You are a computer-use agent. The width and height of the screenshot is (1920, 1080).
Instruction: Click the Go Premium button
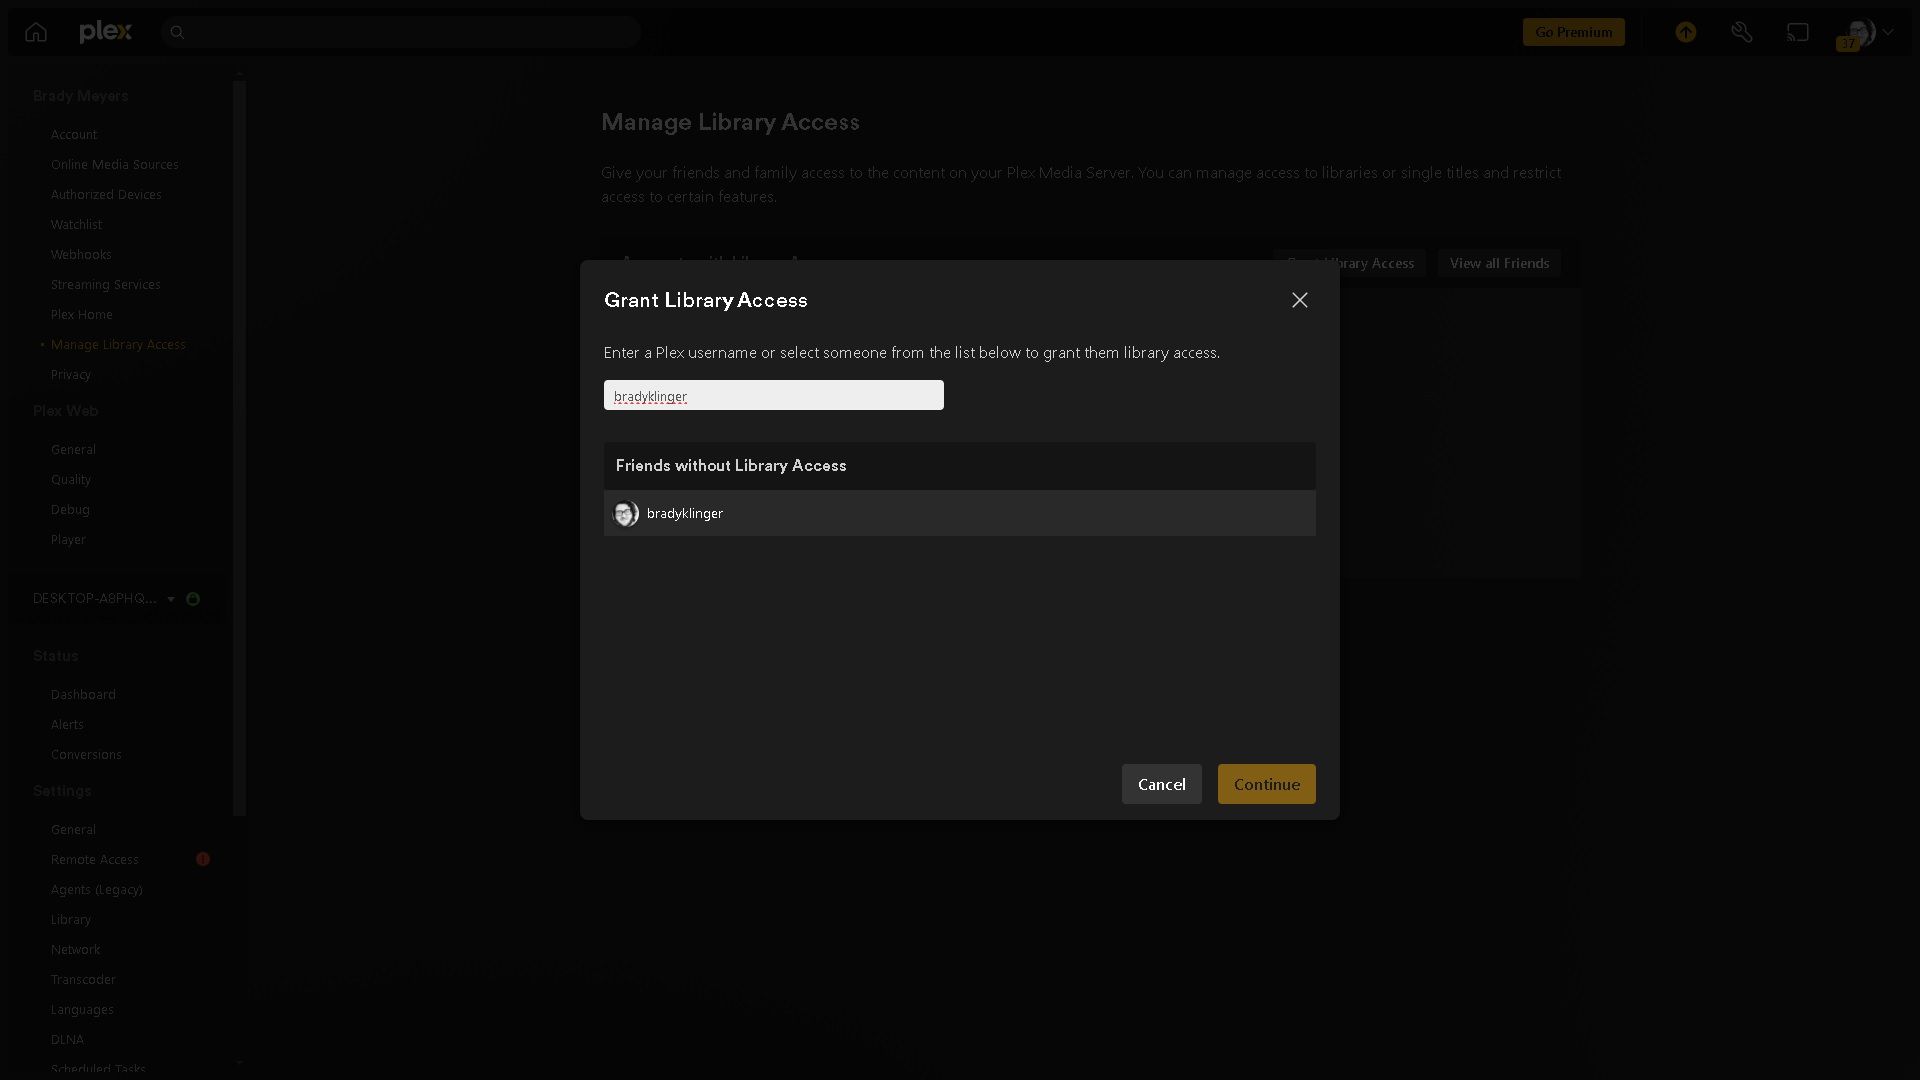point(1573,32)
